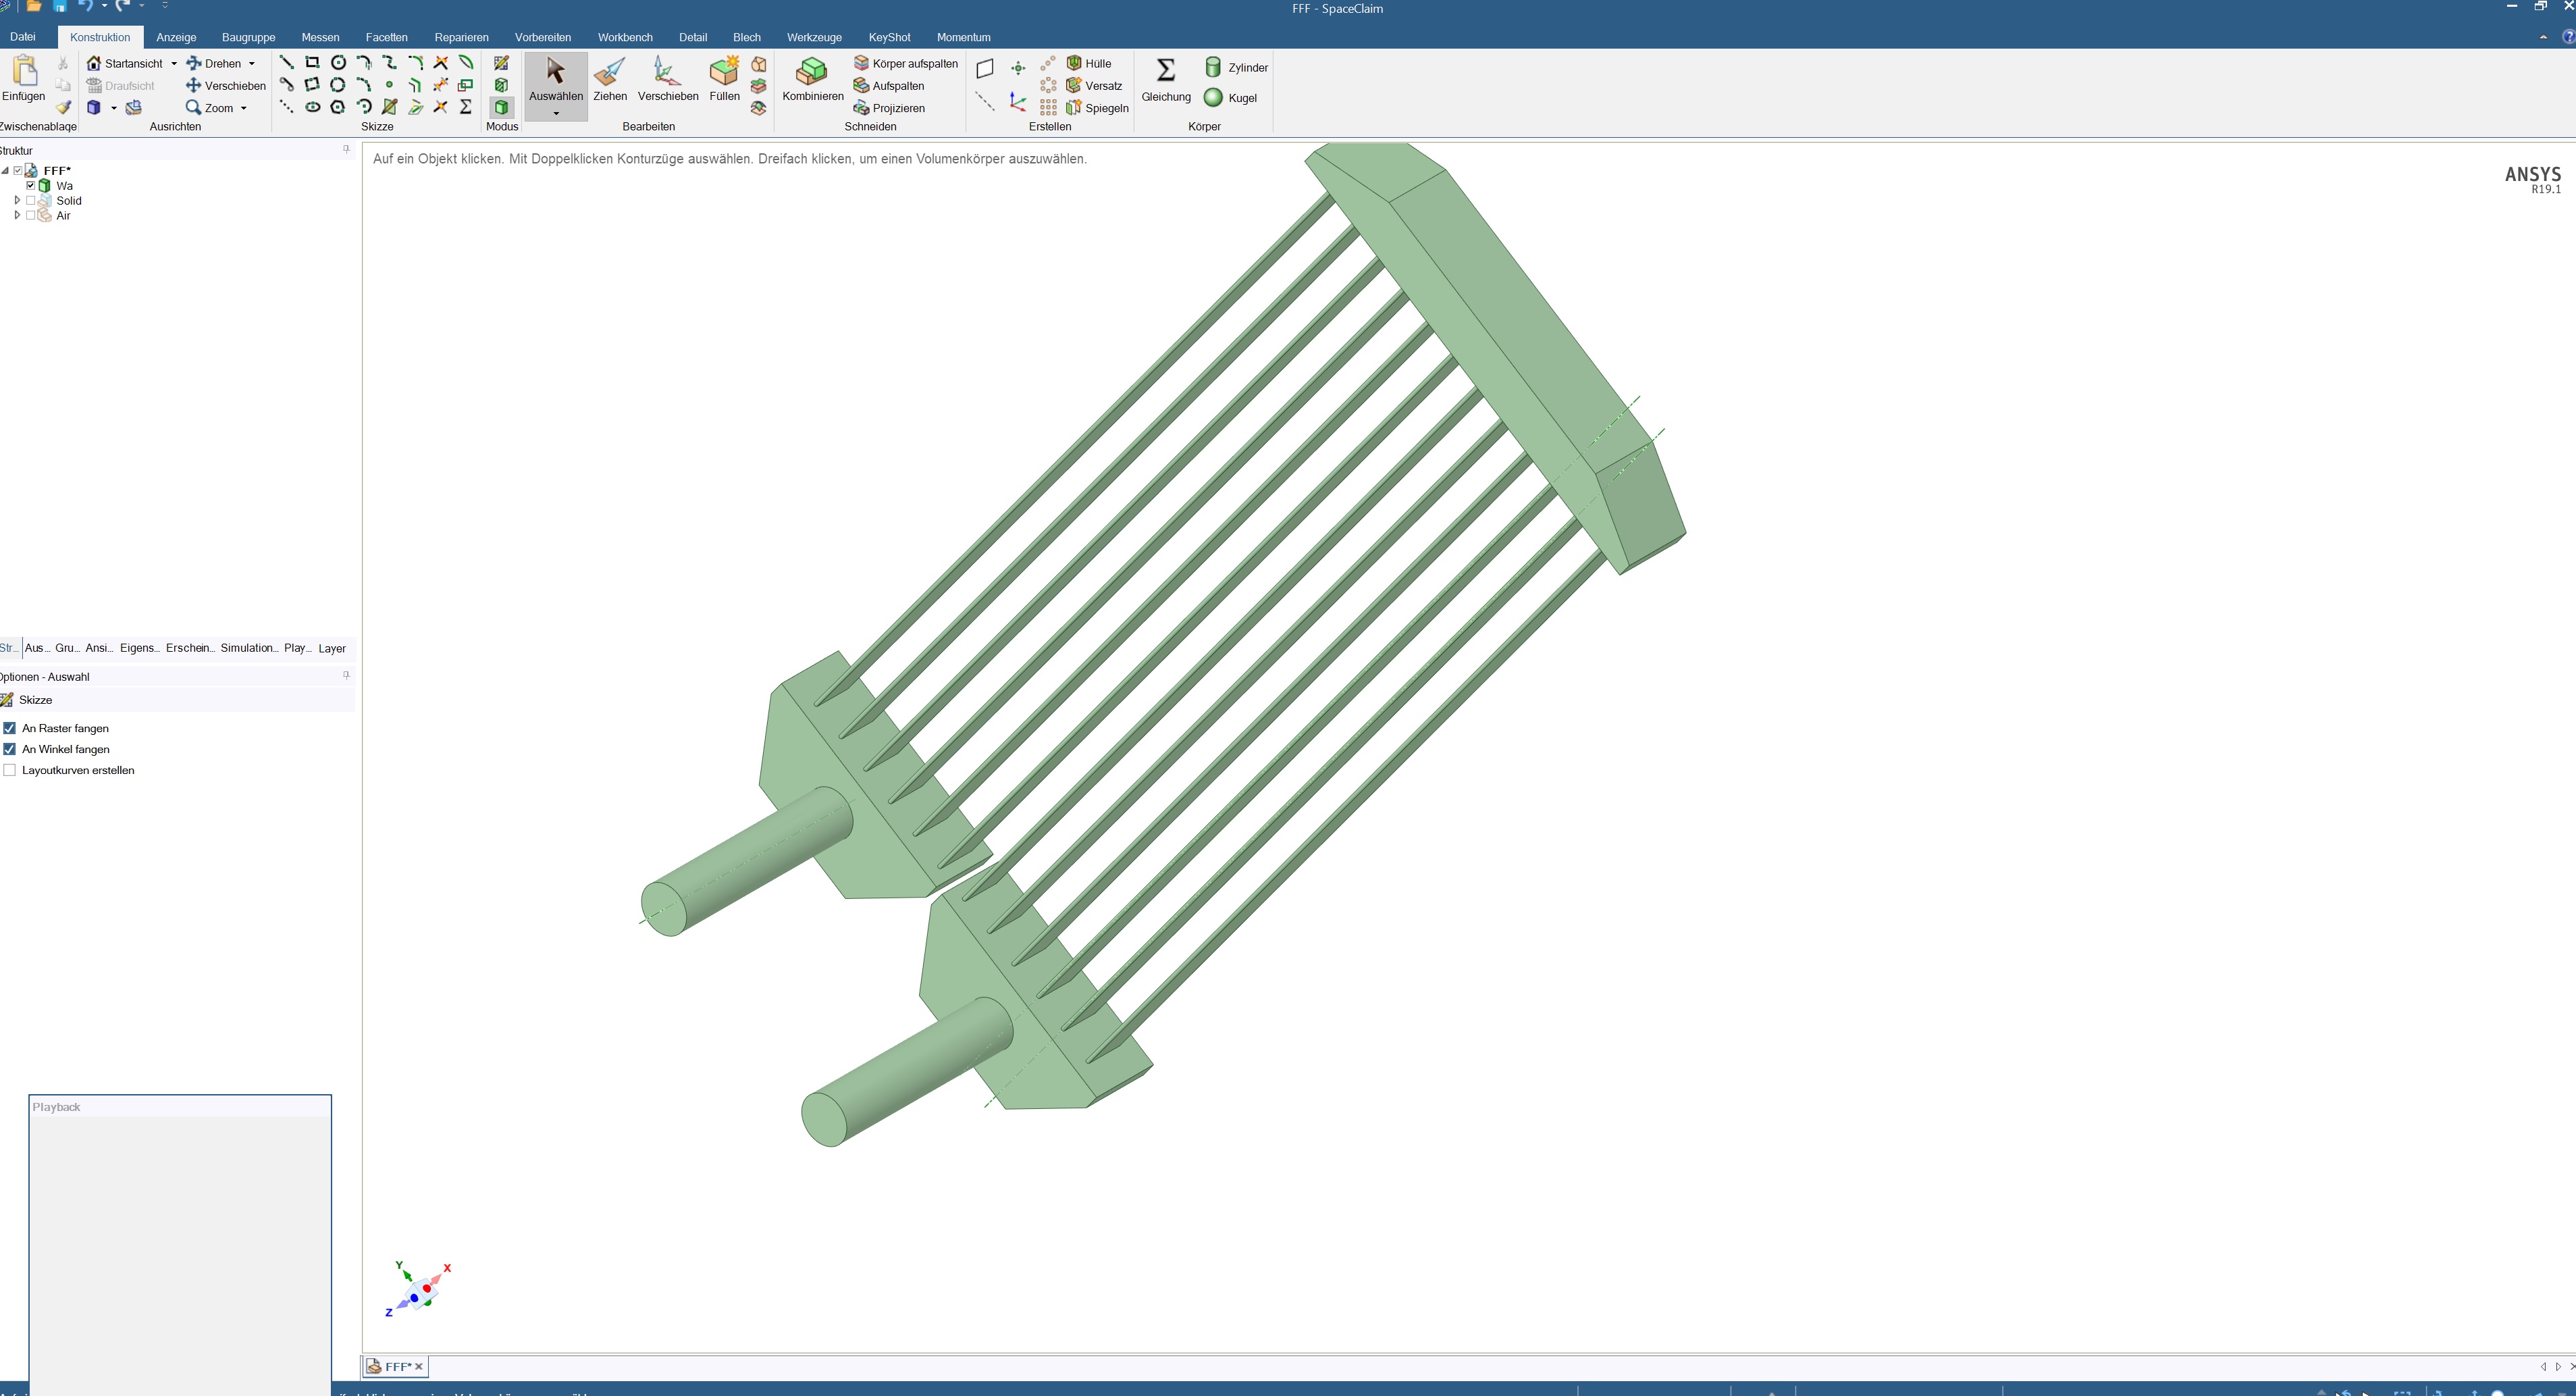The height and width of the screenshot is (1396, 2576).
Task: Open the Startansicht dropdown arrow
Action: coord(174,64)
